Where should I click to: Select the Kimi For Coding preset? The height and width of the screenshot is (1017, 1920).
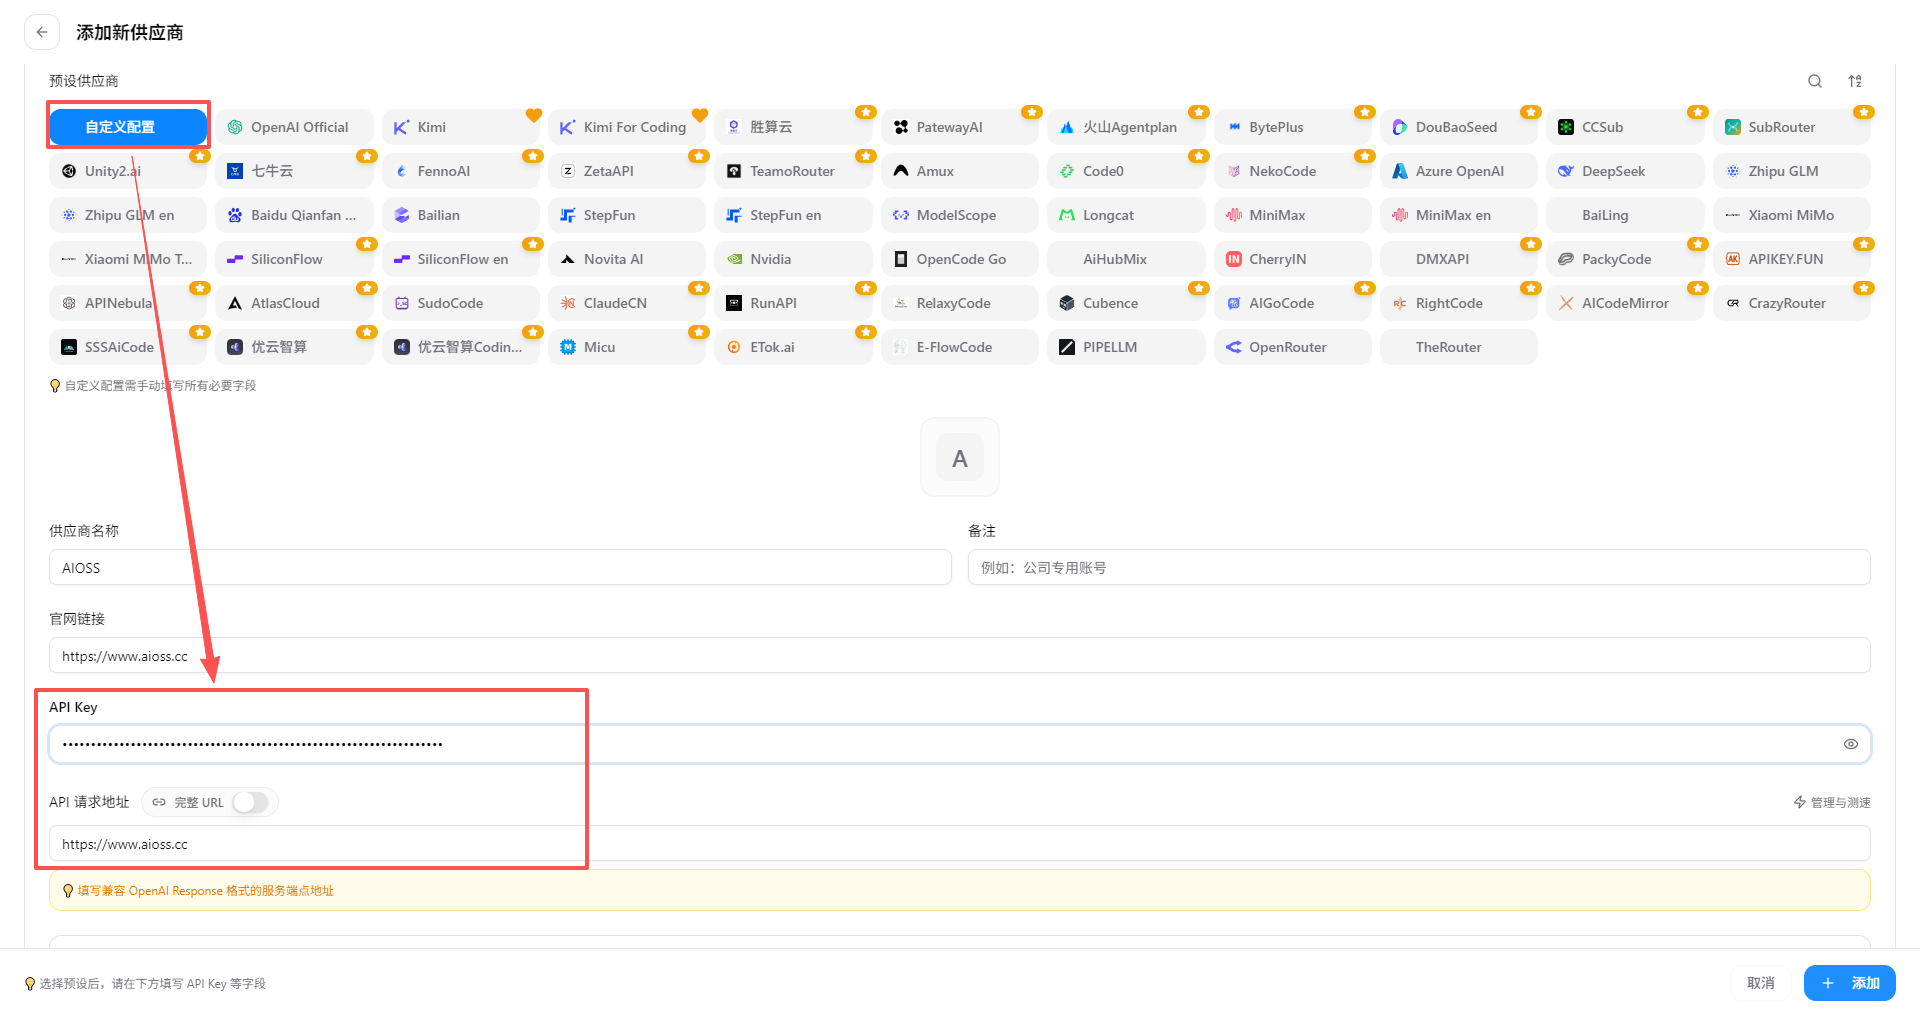click(627, 127)
